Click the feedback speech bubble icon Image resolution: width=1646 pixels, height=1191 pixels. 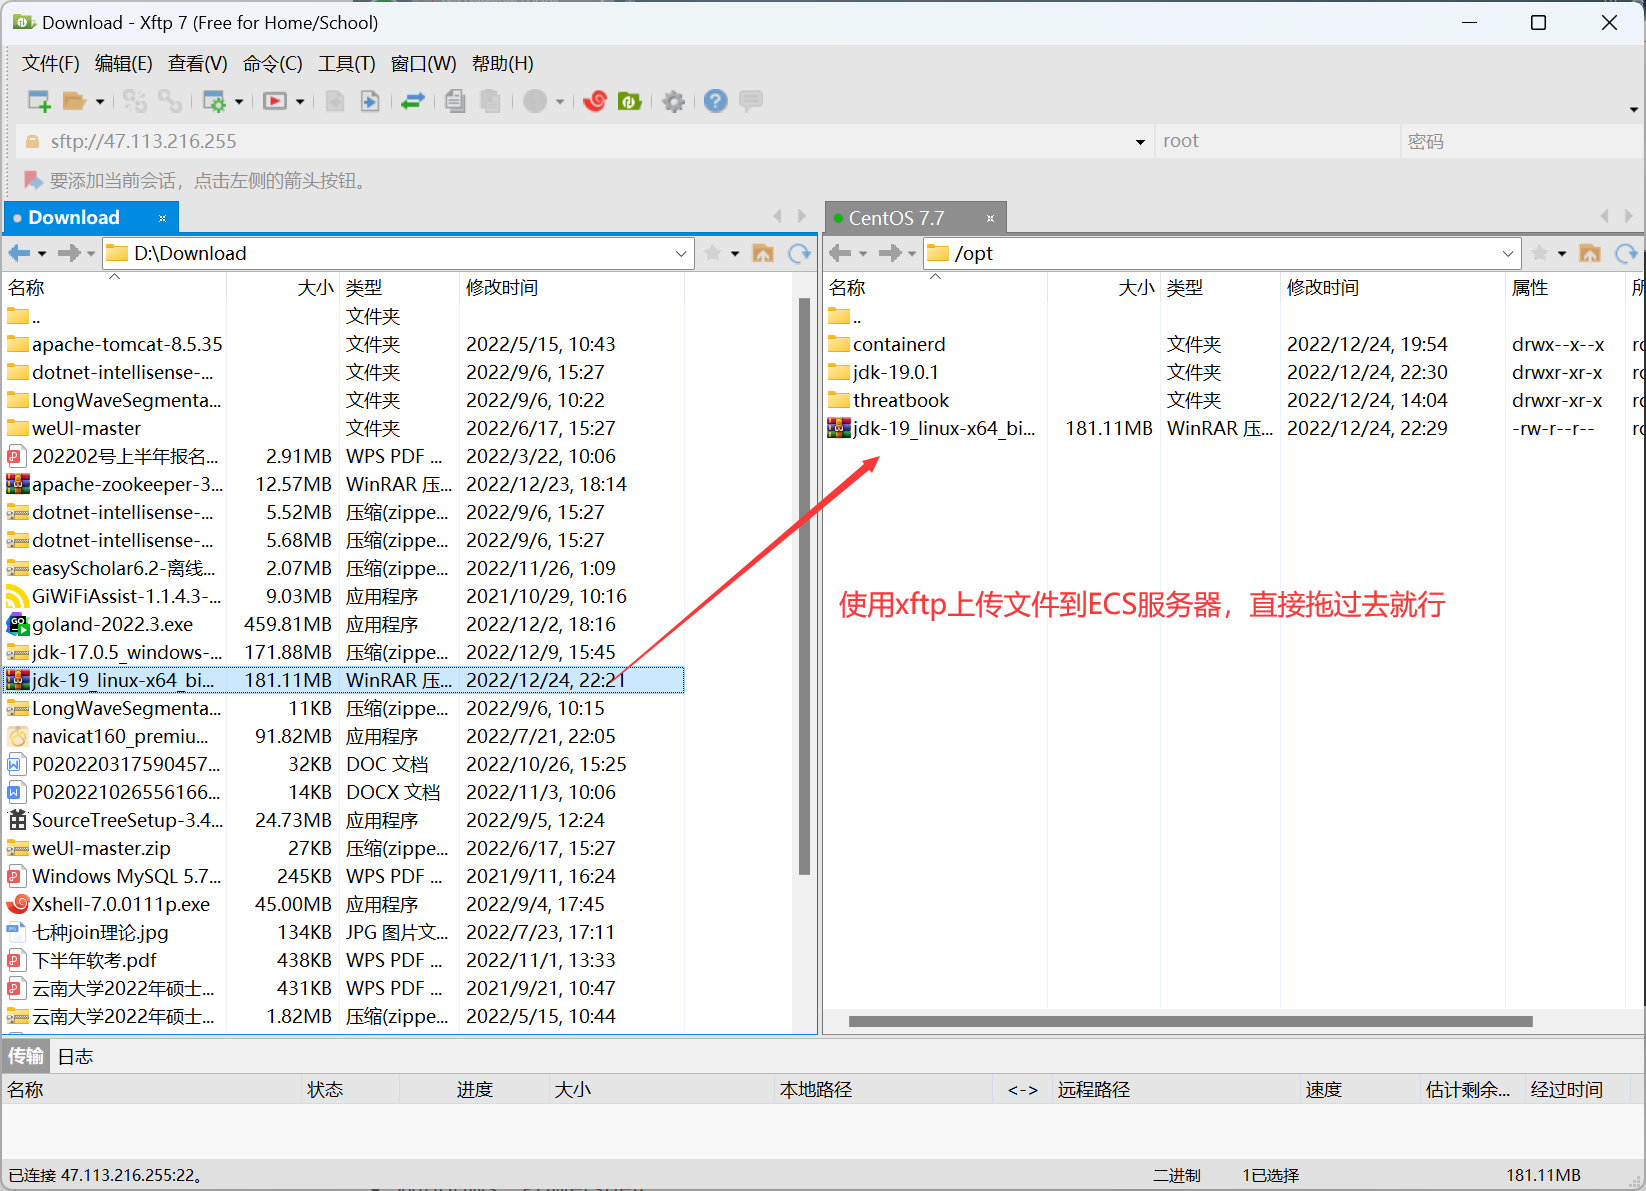[x=751, y=101]
